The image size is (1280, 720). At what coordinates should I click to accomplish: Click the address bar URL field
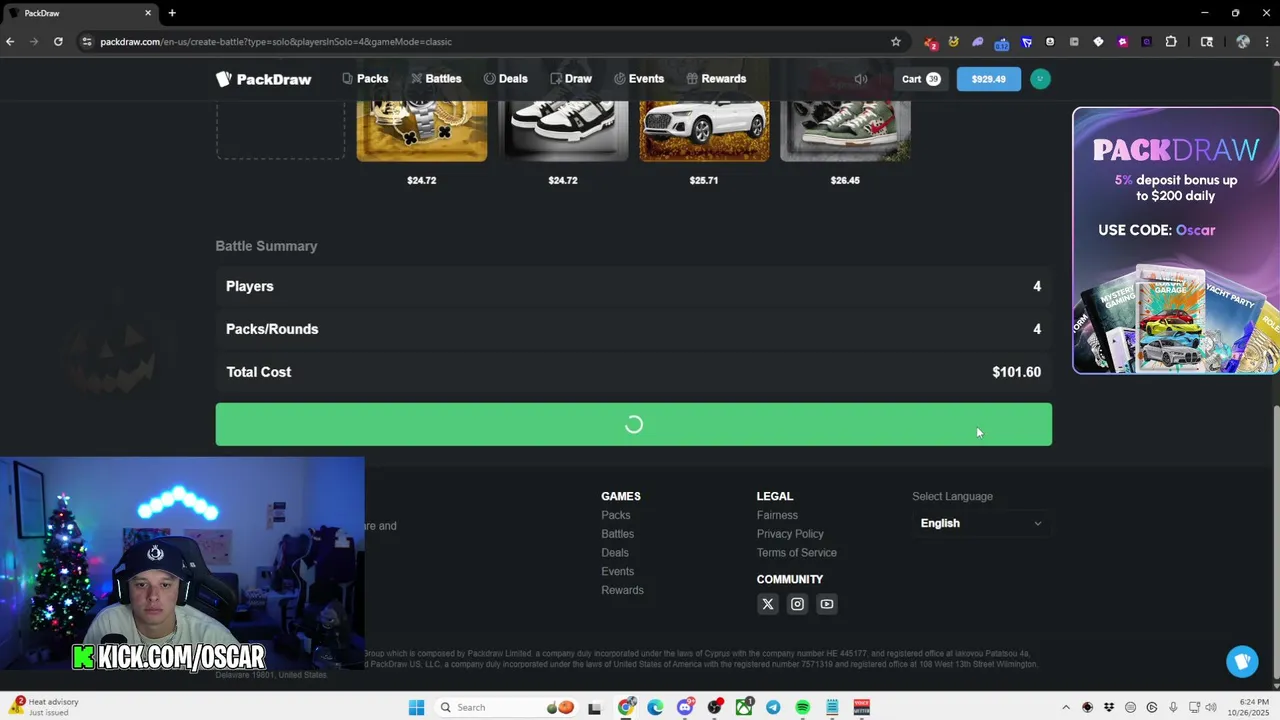pos(490,41)
